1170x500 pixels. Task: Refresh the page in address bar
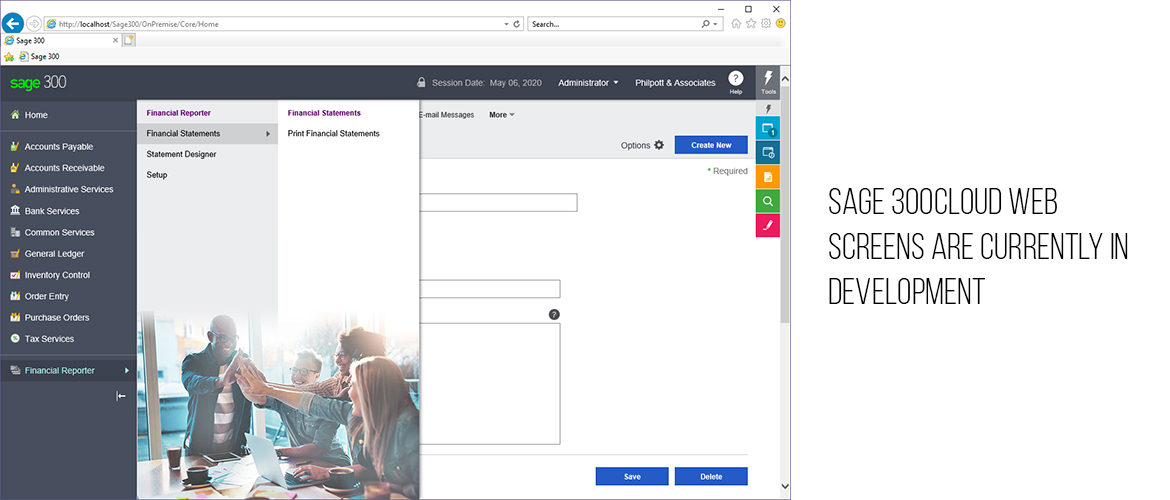(x=516, y=24)
